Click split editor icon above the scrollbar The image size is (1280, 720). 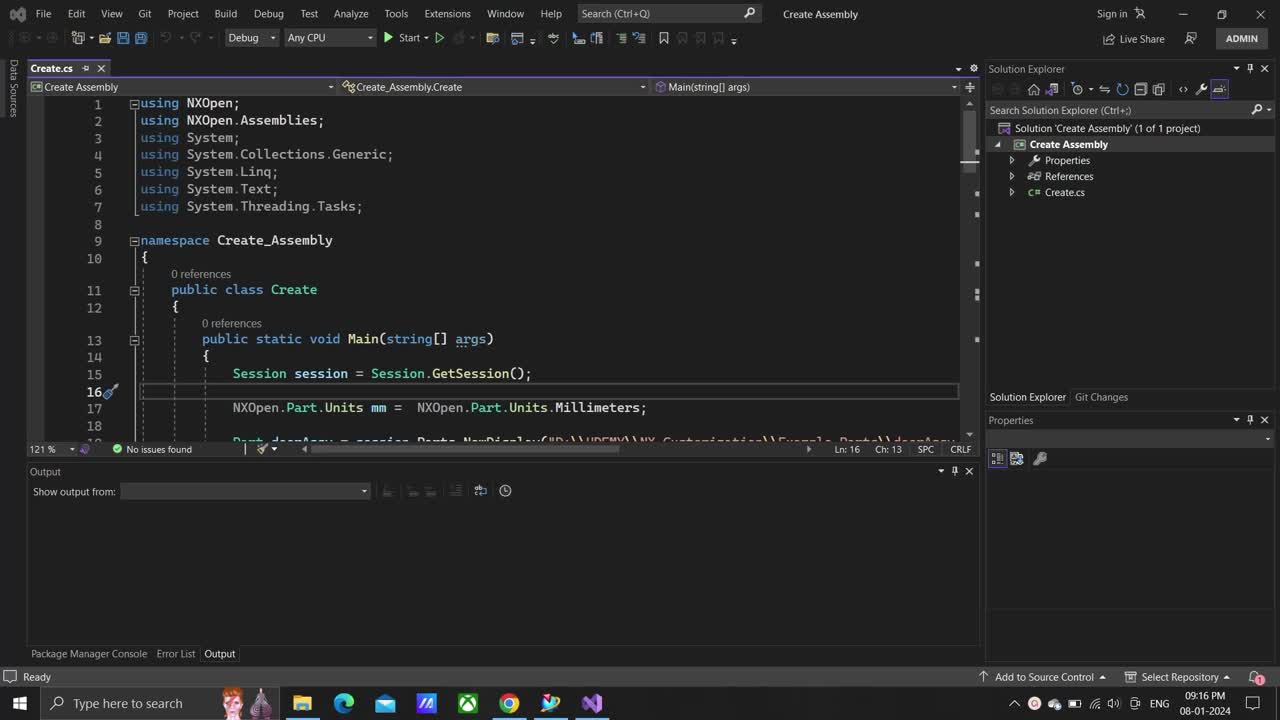970,87
